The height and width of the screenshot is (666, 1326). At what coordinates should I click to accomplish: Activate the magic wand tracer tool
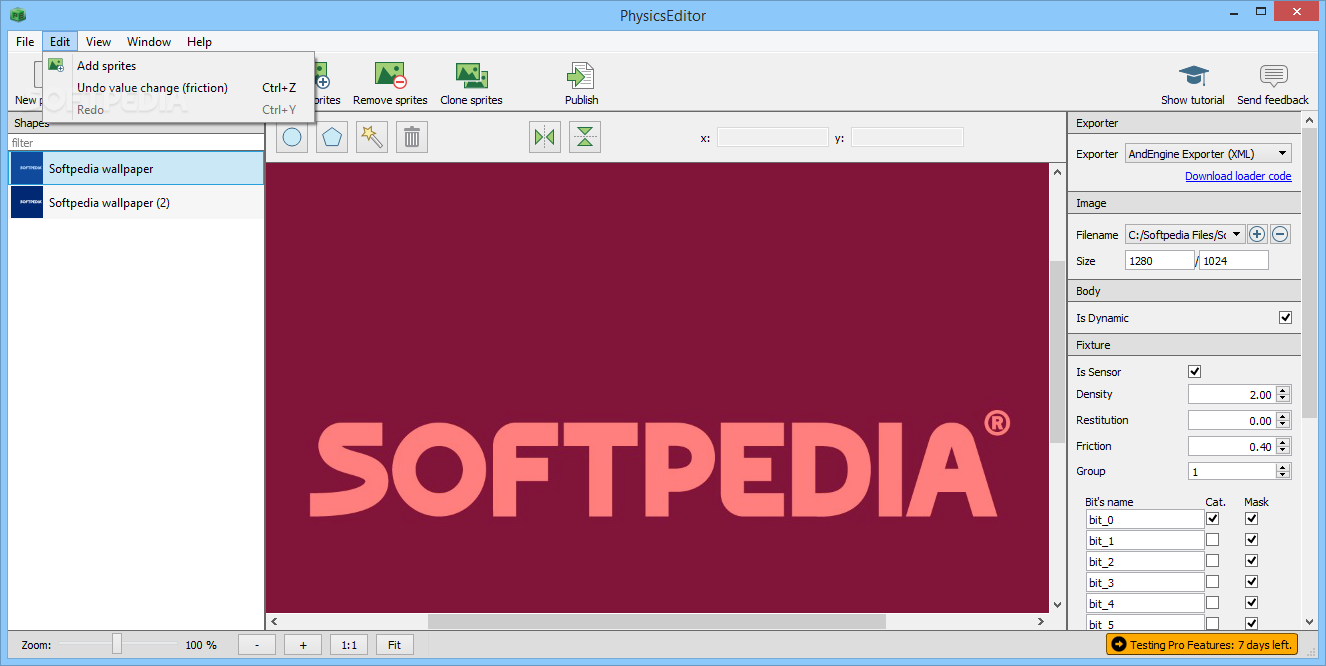(x=372, y=137)
